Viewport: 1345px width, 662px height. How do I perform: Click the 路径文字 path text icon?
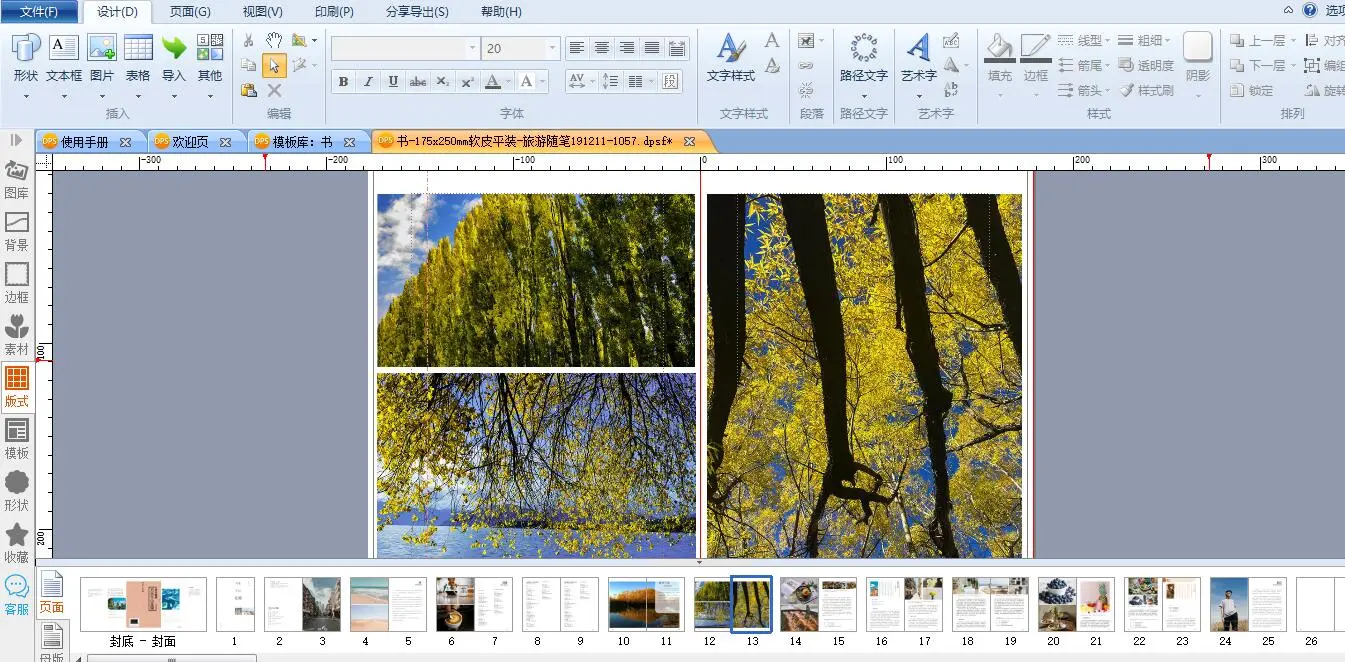point(863,48)
